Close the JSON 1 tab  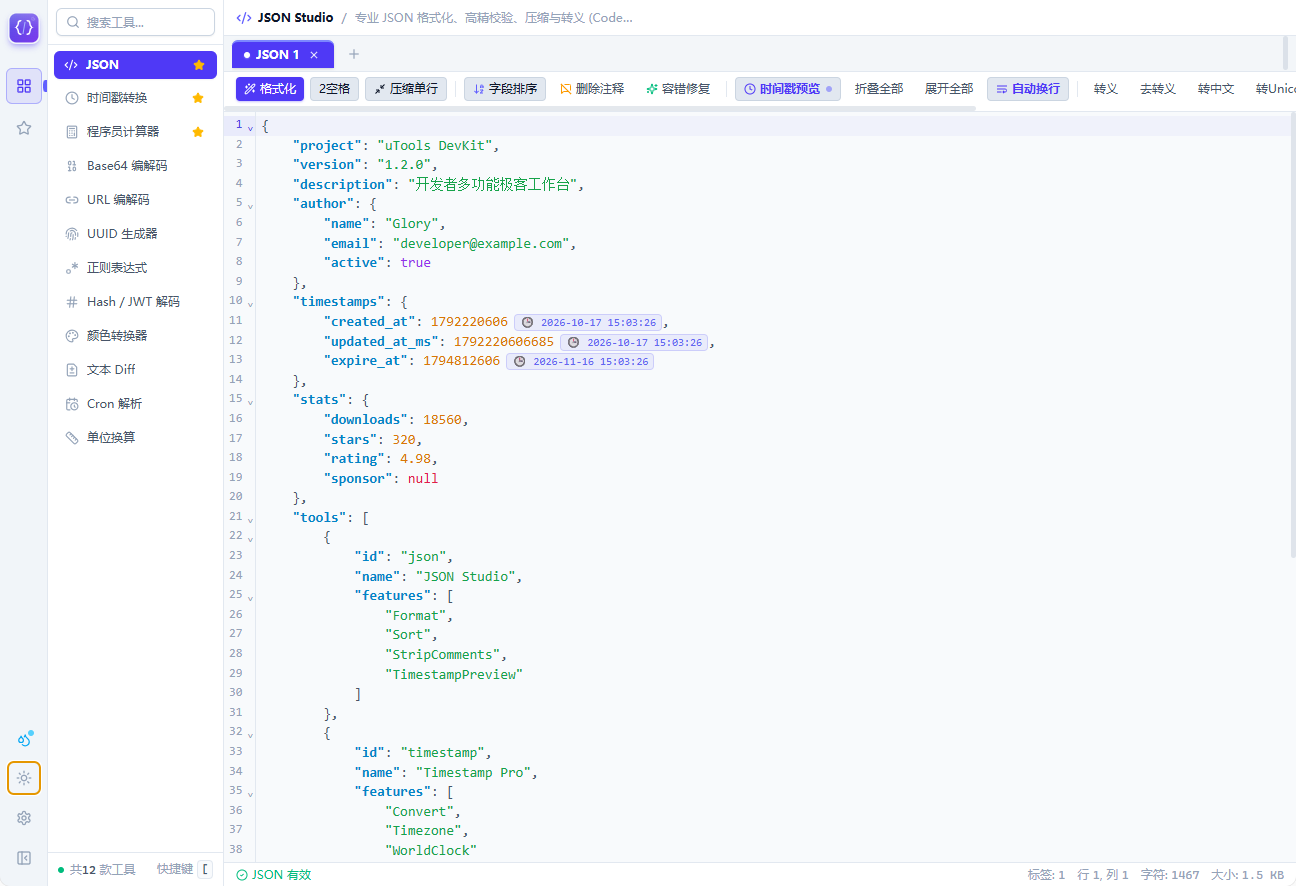314,55
